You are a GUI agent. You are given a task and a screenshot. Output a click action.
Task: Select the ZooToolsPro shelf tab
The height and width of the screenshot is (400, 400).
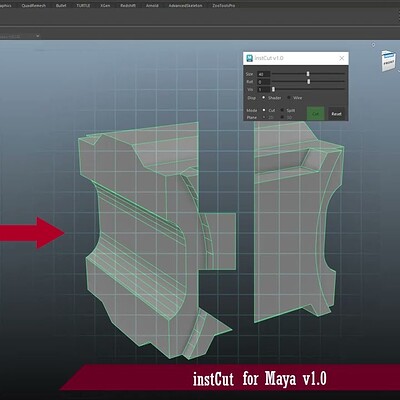point(224,6)
